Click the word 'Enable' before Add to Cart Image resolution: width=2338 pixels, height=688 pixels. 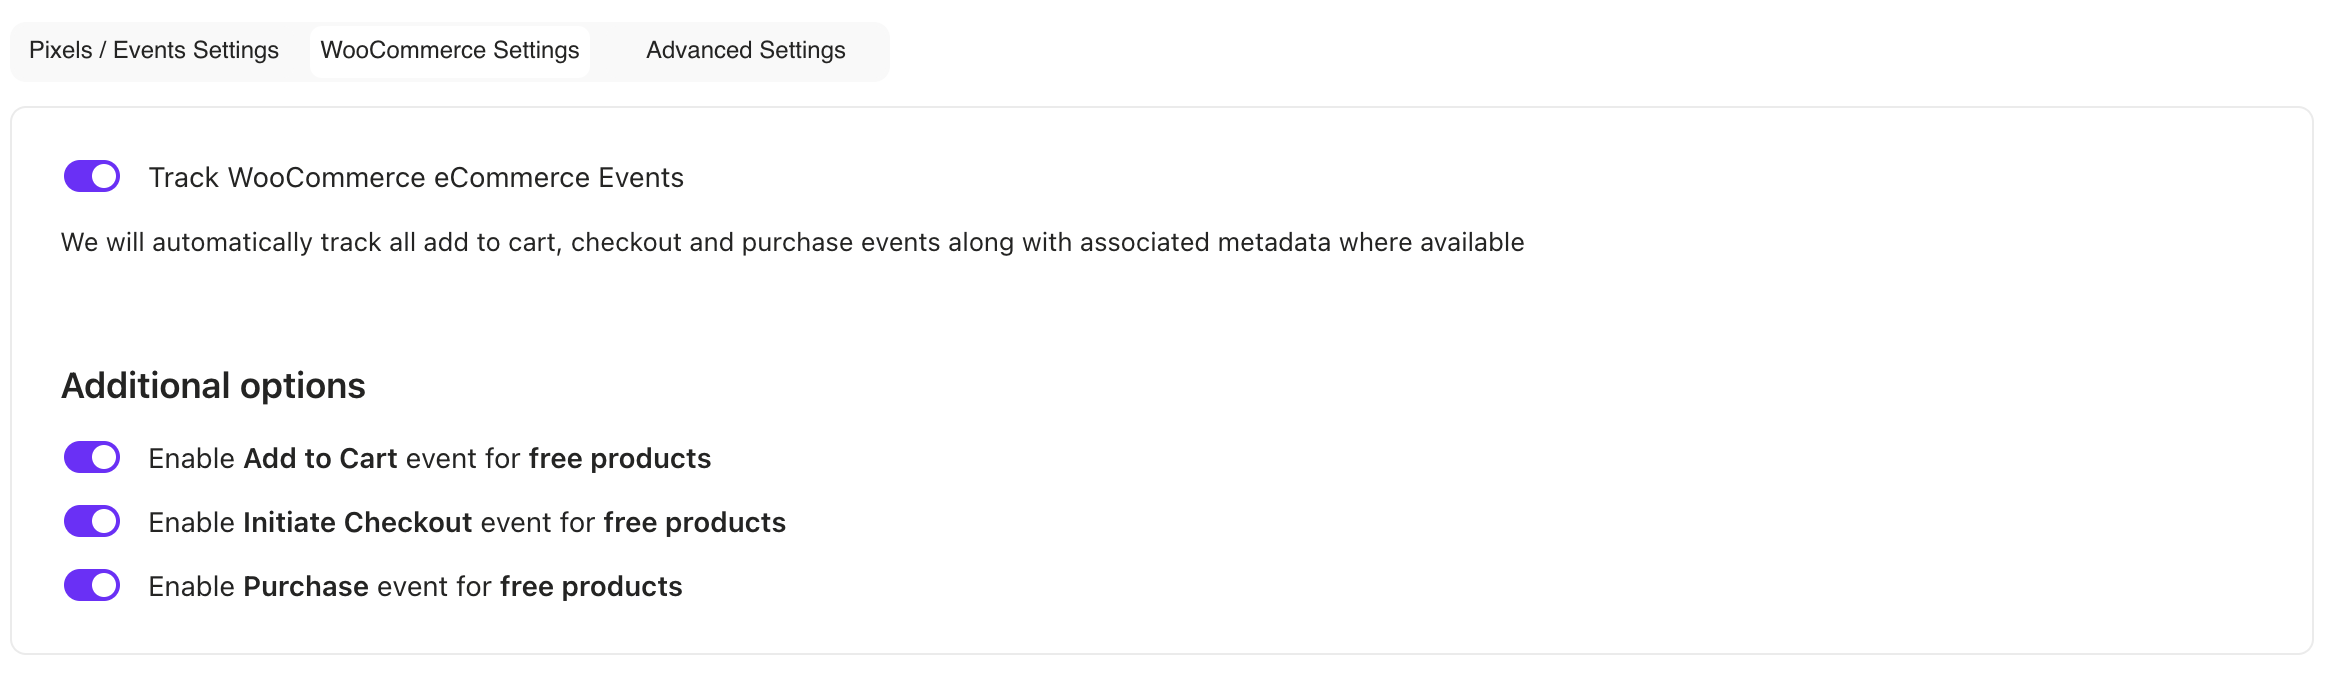click(x=191, y=459)
